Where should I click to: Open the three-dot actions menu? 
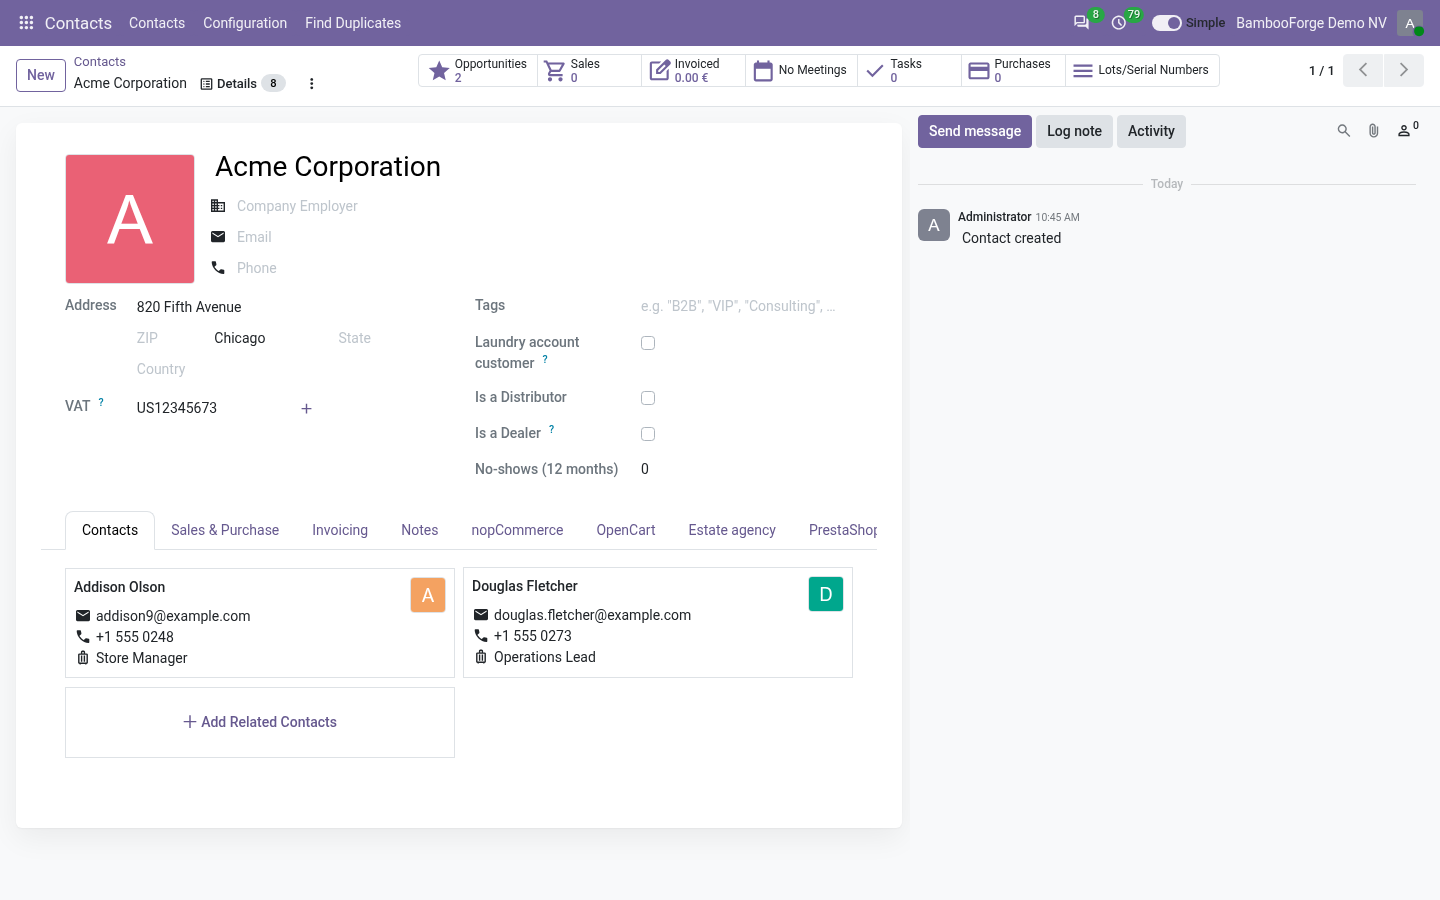tap(312, 84)
